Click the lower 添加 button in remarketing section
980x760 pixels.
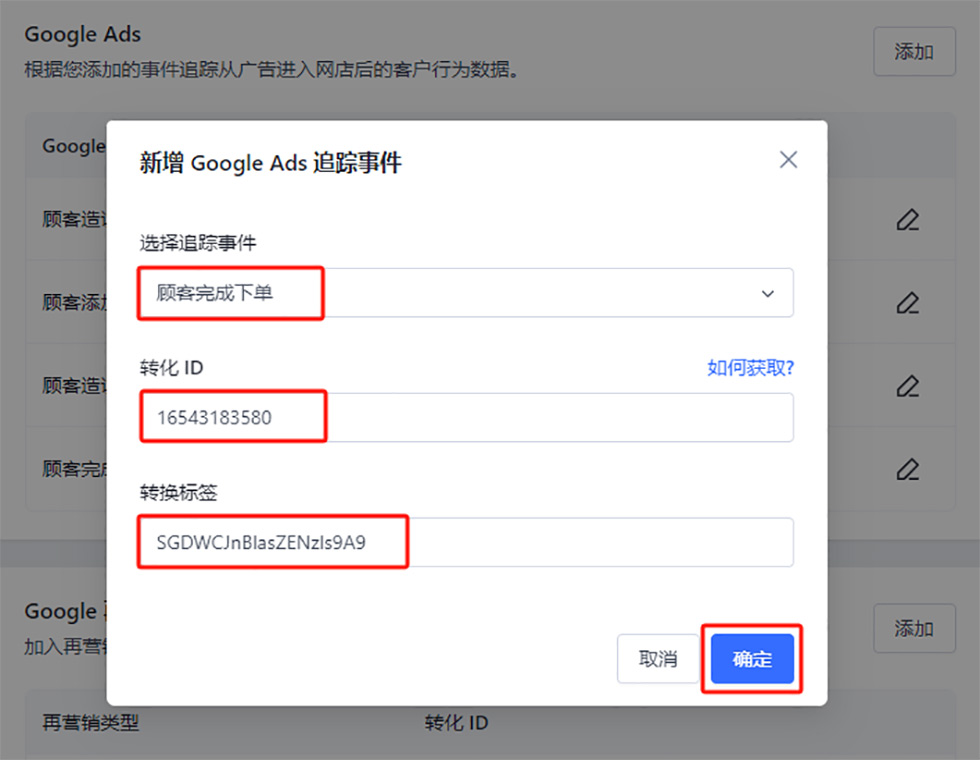(x=913, y=628)
